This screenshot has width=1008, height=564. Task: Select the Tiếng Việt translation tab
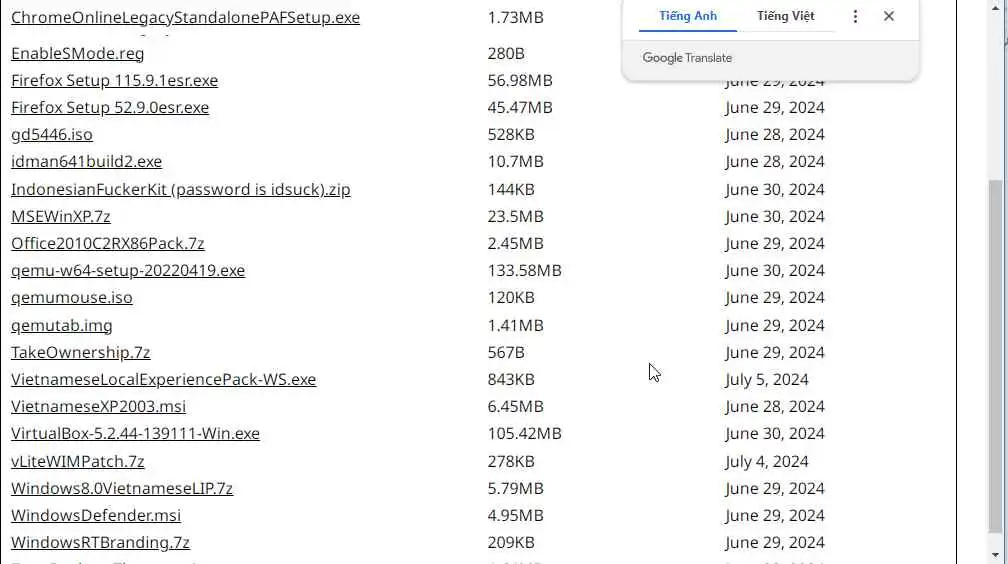[785, 16]
